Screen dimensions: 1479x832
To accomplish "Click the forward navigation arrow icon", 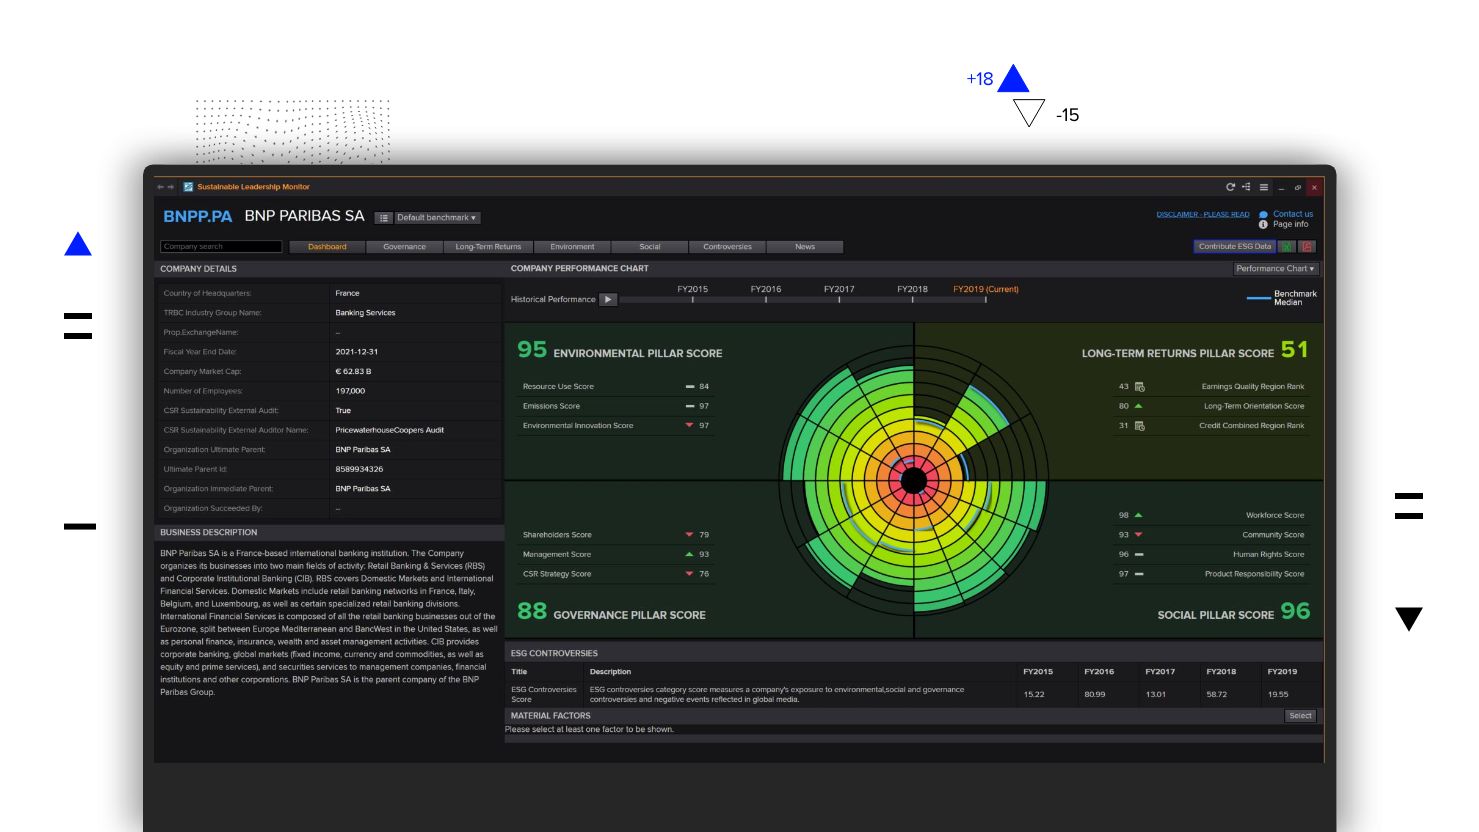I will [x=171, y=187].
